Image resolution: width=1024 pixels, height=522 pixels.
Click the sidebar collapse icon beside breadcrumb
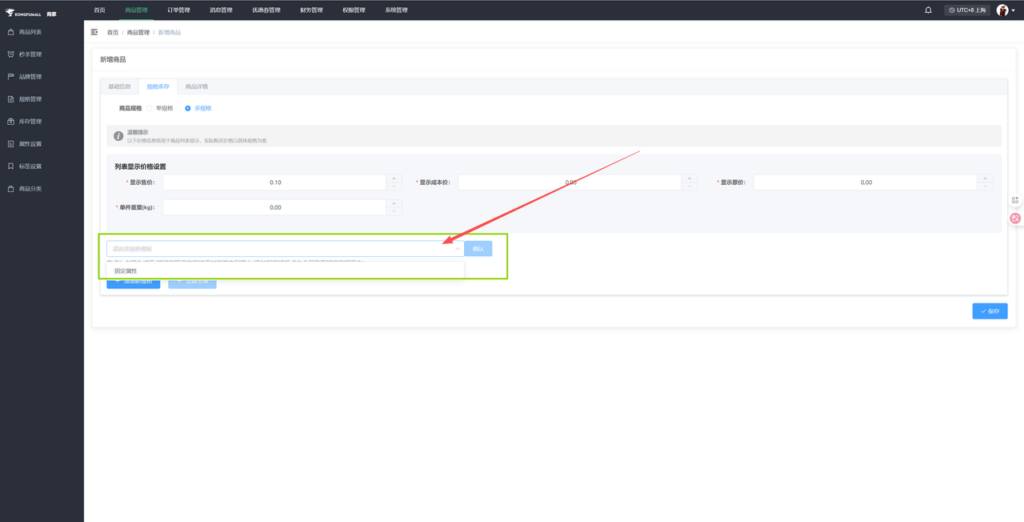pyautogui.click(x=95, y=33)
